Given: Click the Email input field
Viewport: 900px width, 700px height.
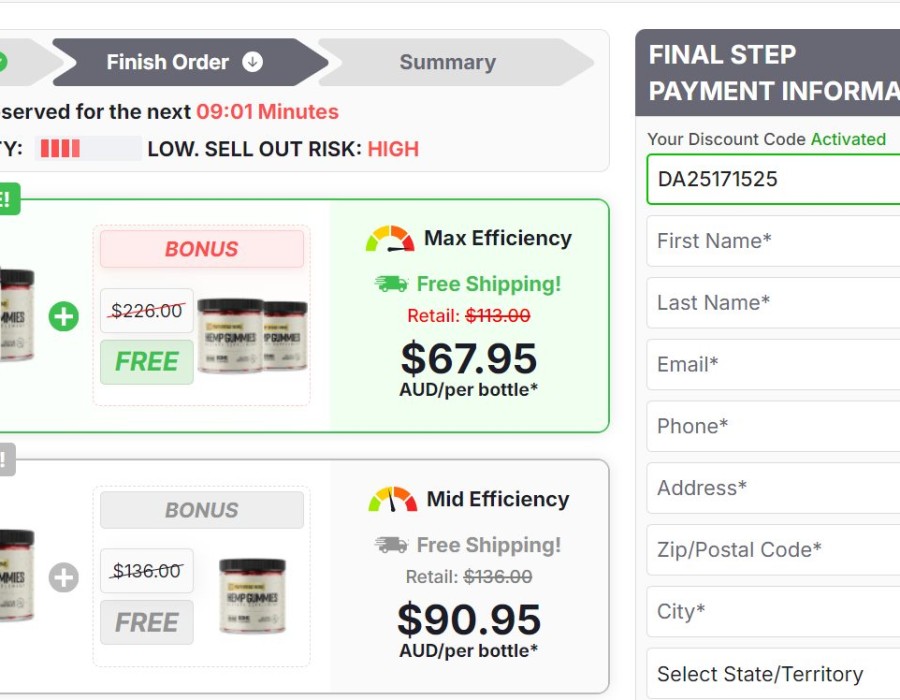Looking at the screenshot, I should point(773,365).
